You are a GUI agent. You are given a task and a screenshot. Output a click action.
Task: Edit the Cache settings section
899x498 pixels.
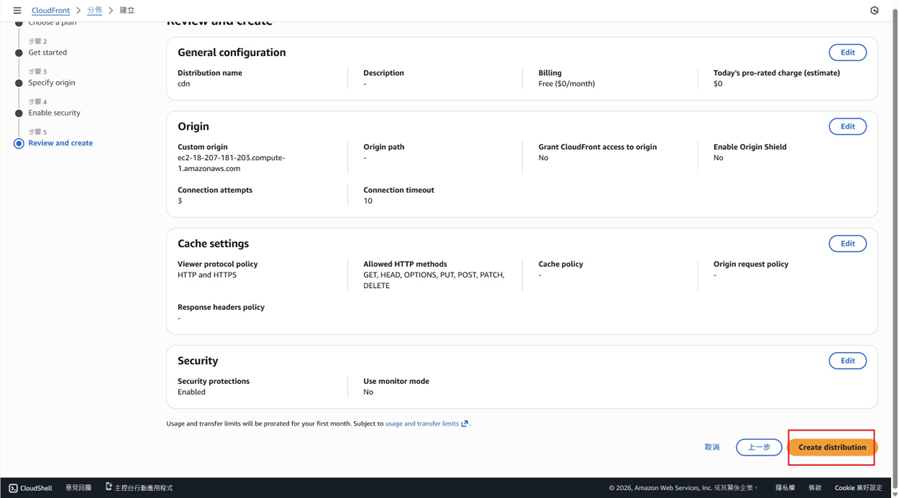coord(847,244)
